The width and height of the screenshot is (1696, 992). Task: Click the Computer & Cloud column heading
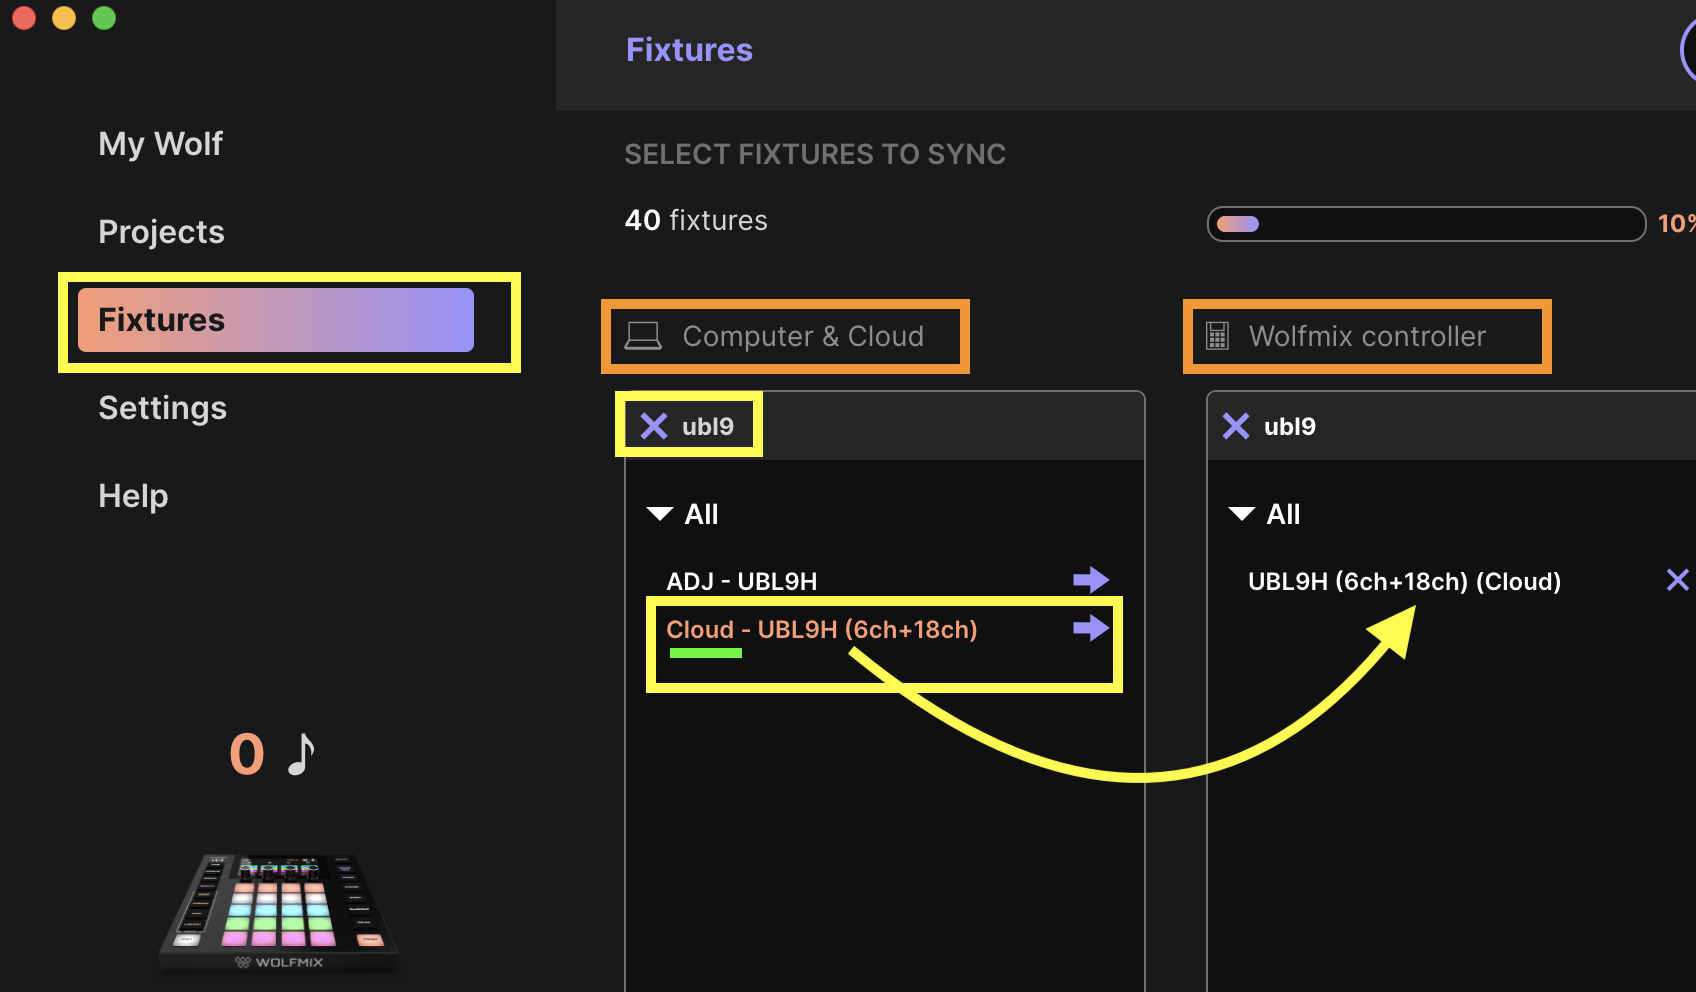pos(803,337)
